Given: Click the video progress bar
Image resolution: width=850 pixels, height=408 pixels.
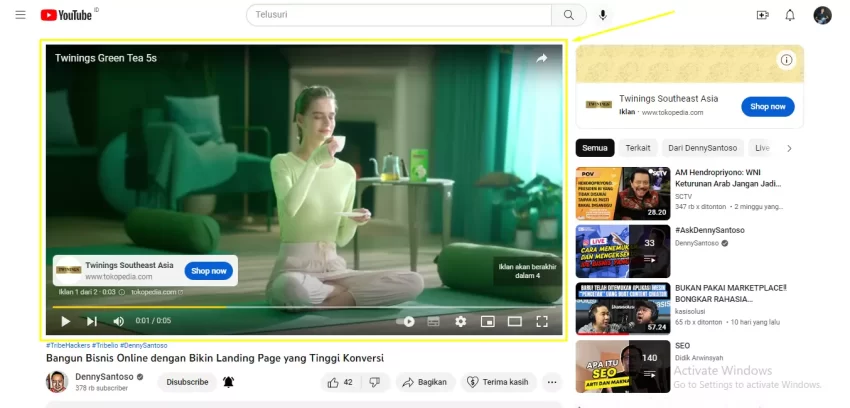Looking at the screenshot, I should click(304, 307).
